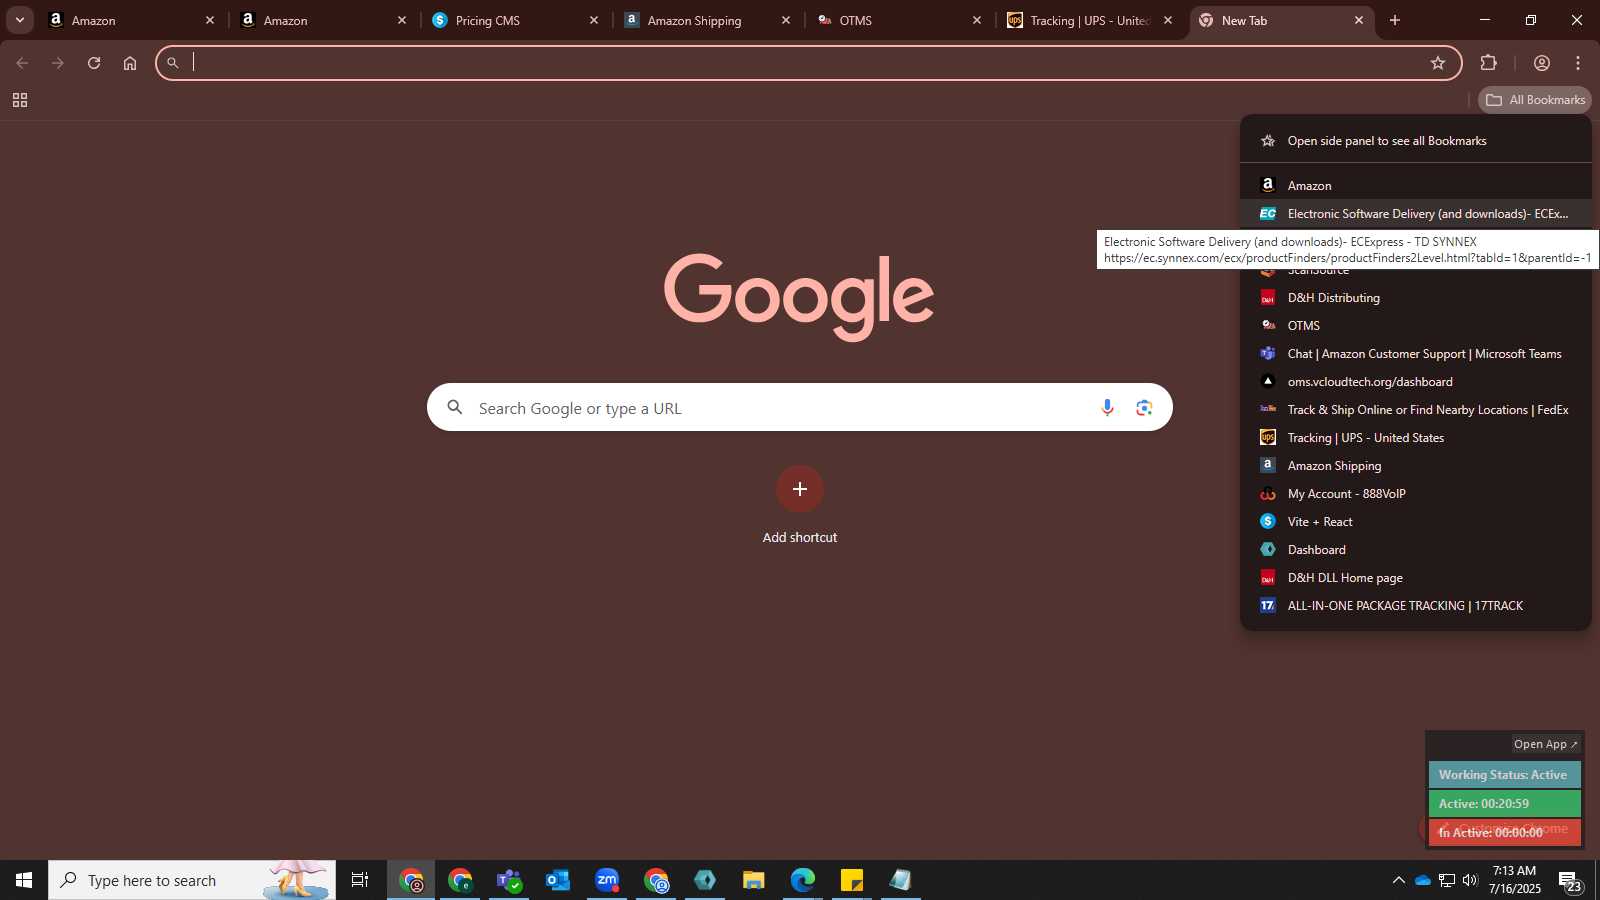Open D&H DLL Home page bookmark
1600x900 pixels.
(1415, 578)
